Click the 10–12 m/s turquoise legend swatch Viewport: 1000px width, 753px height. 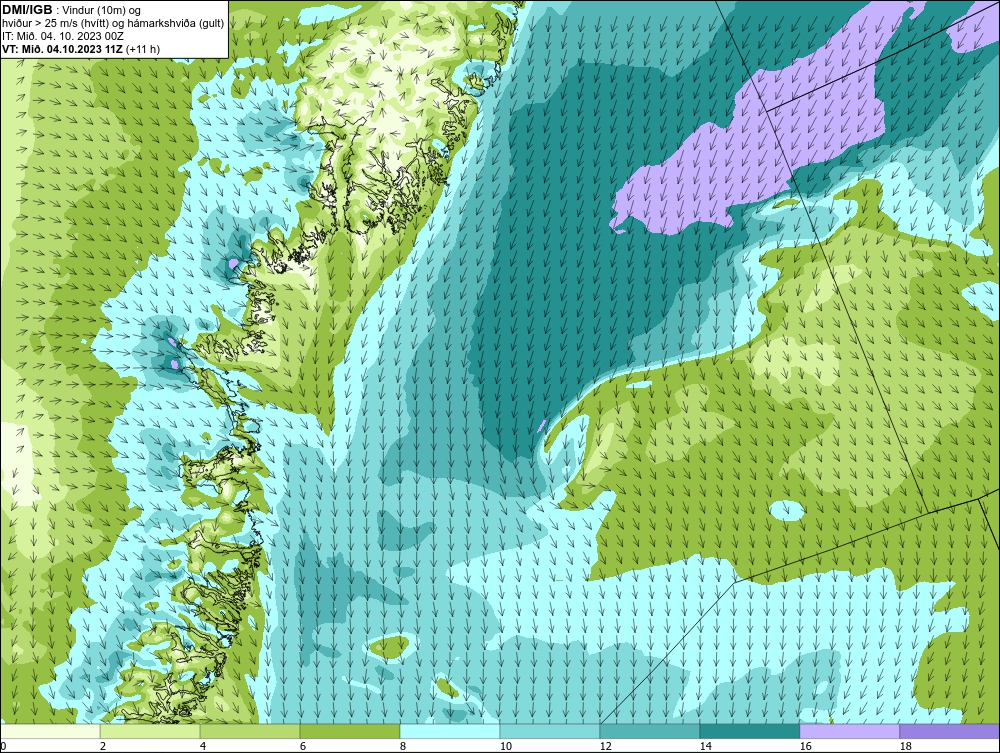click(x=550, y=731)
